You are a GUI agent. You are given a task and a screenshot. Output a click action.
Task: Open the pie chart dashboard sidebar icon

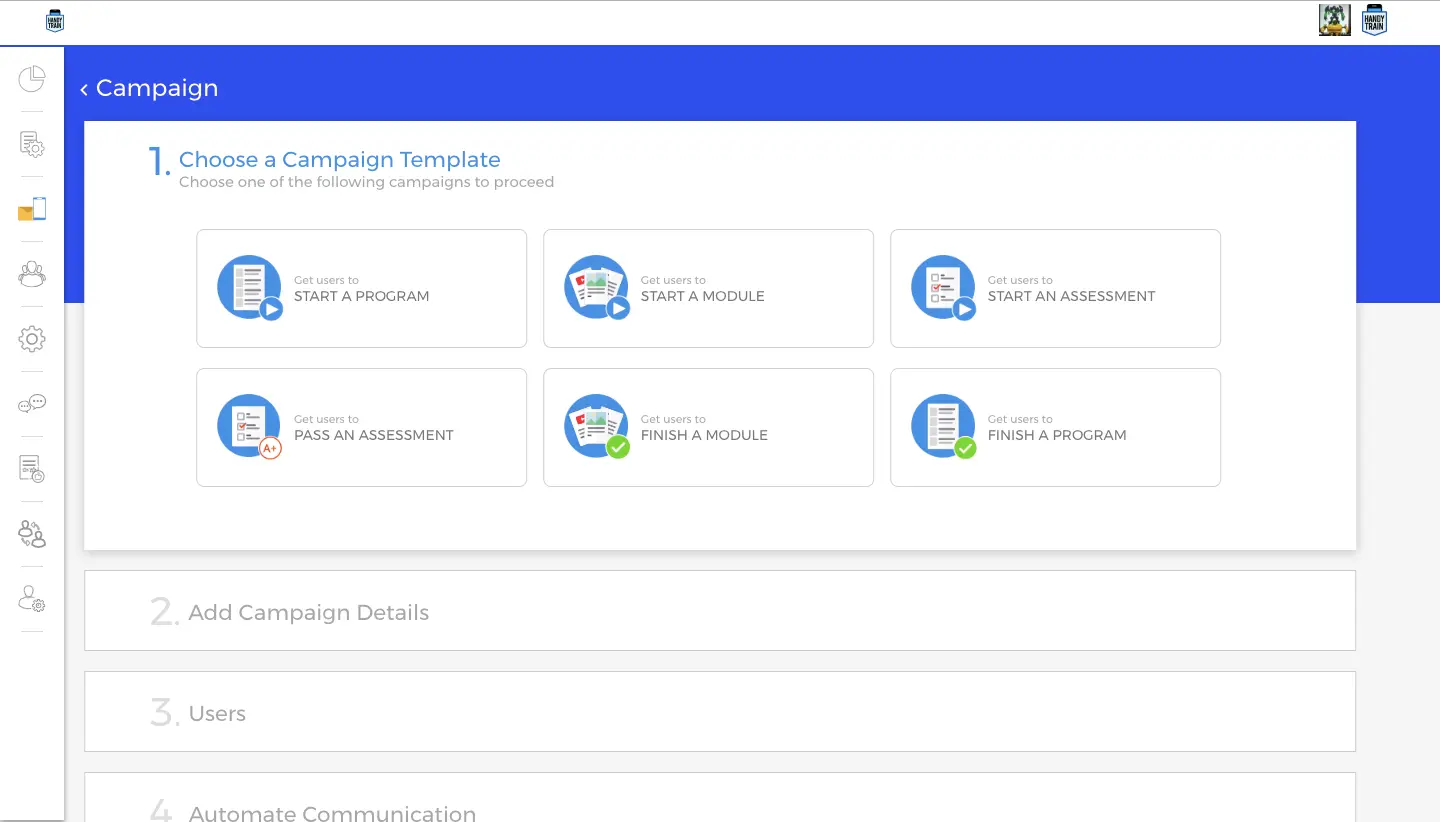point(32,79)
